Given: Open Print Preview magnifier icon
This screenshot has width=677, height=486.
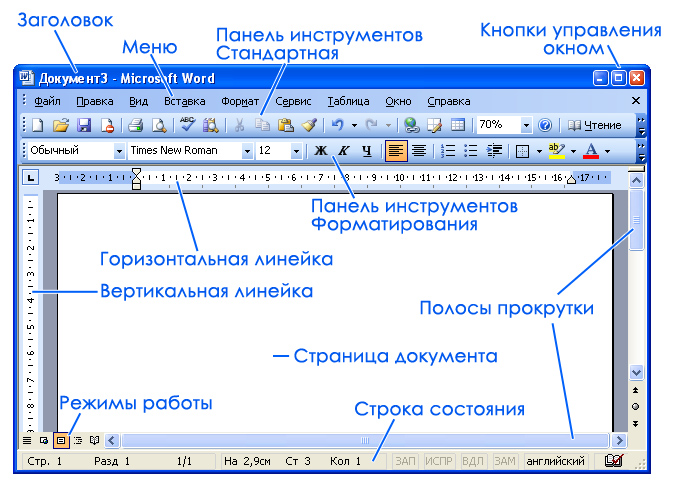Looking at the screenshot, I should (159, 126).
